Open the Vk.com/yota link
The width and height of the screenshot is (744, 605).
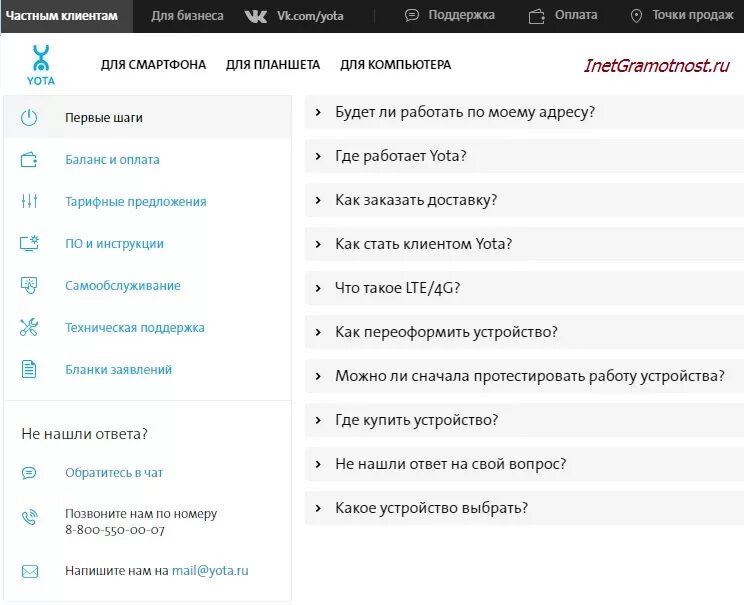pos(310,16)
